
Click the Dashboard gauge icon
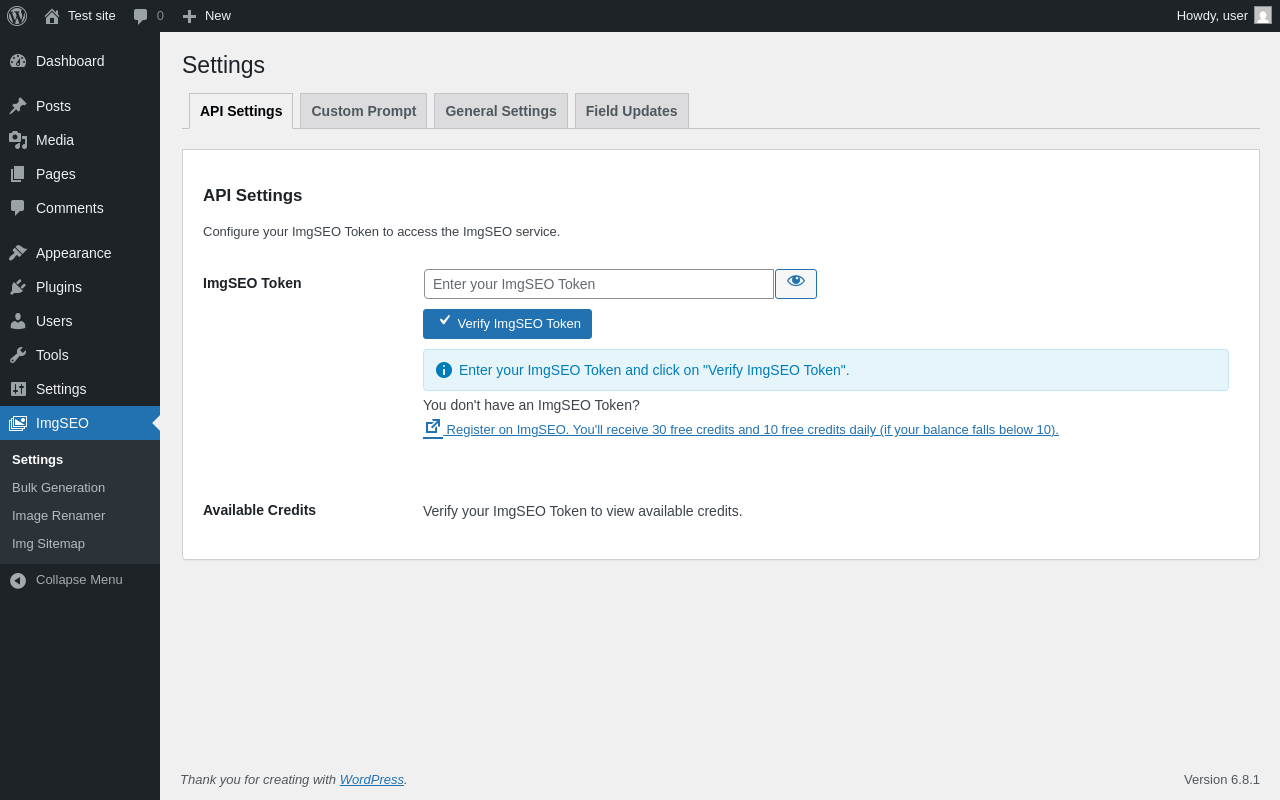[18, 61]
